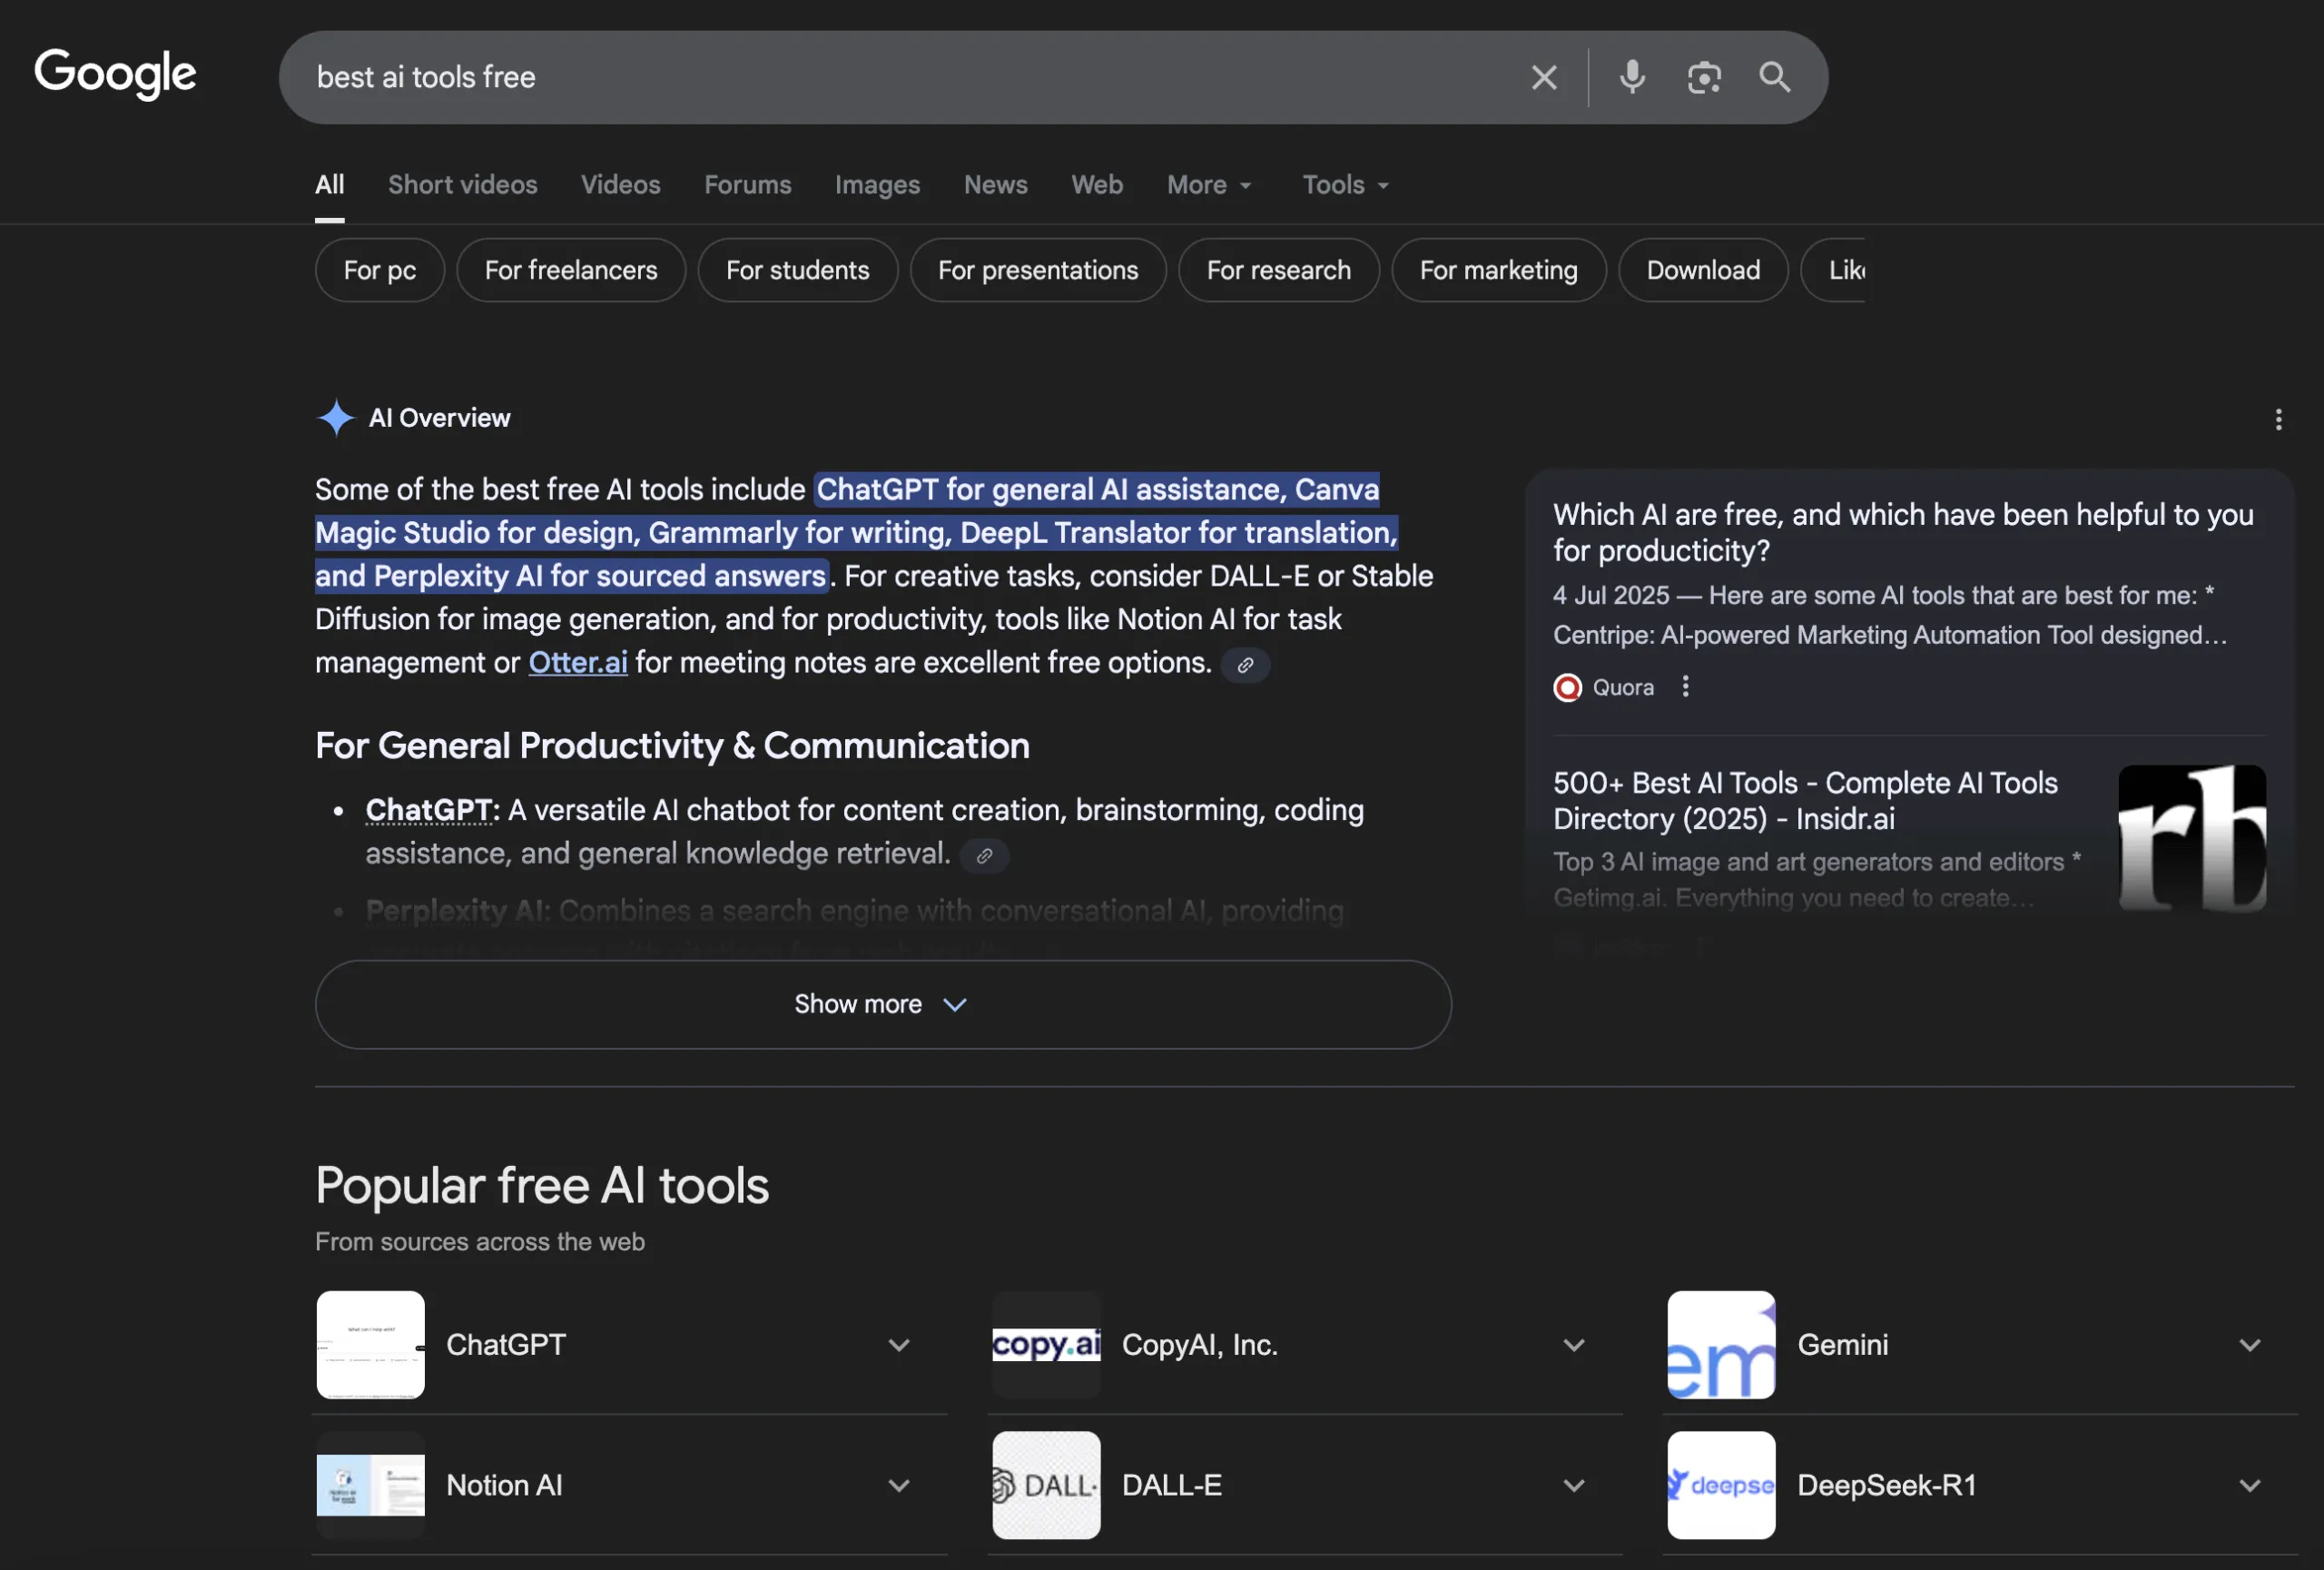Expand the Notion AI entry chevron
The height and width of the screenshot is (1570, 2324).
pyautogui.click(x=899, y=1486)
